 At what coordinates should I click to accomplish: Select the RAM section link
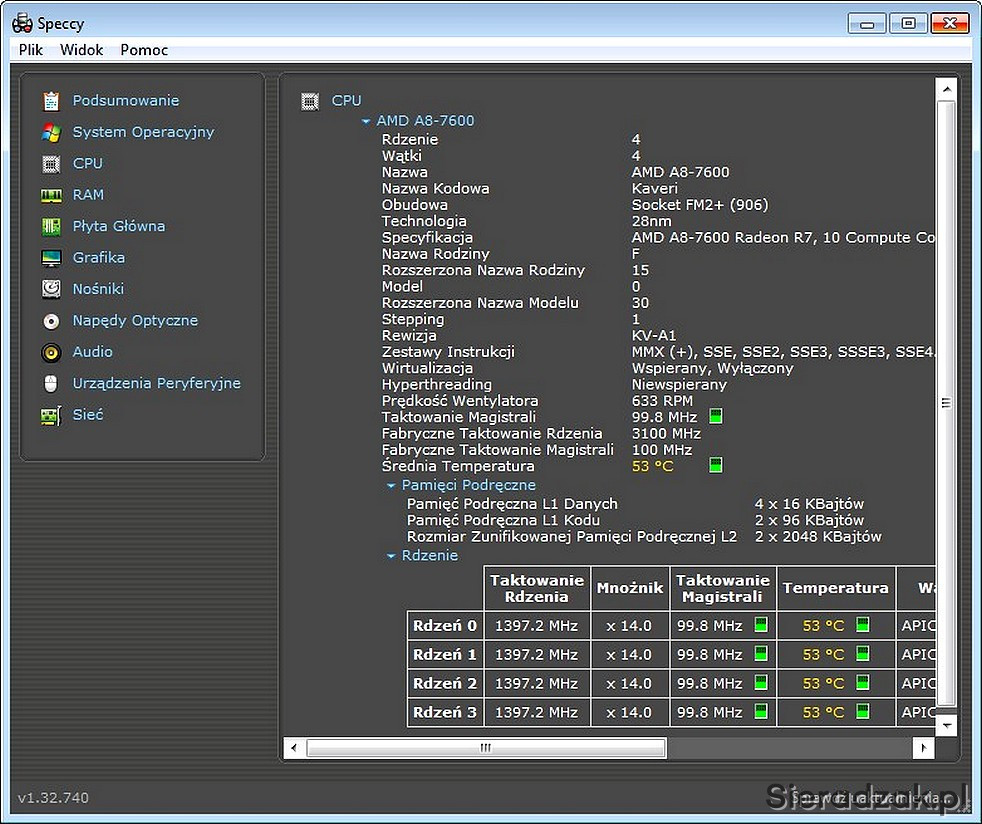coord(88,195)
